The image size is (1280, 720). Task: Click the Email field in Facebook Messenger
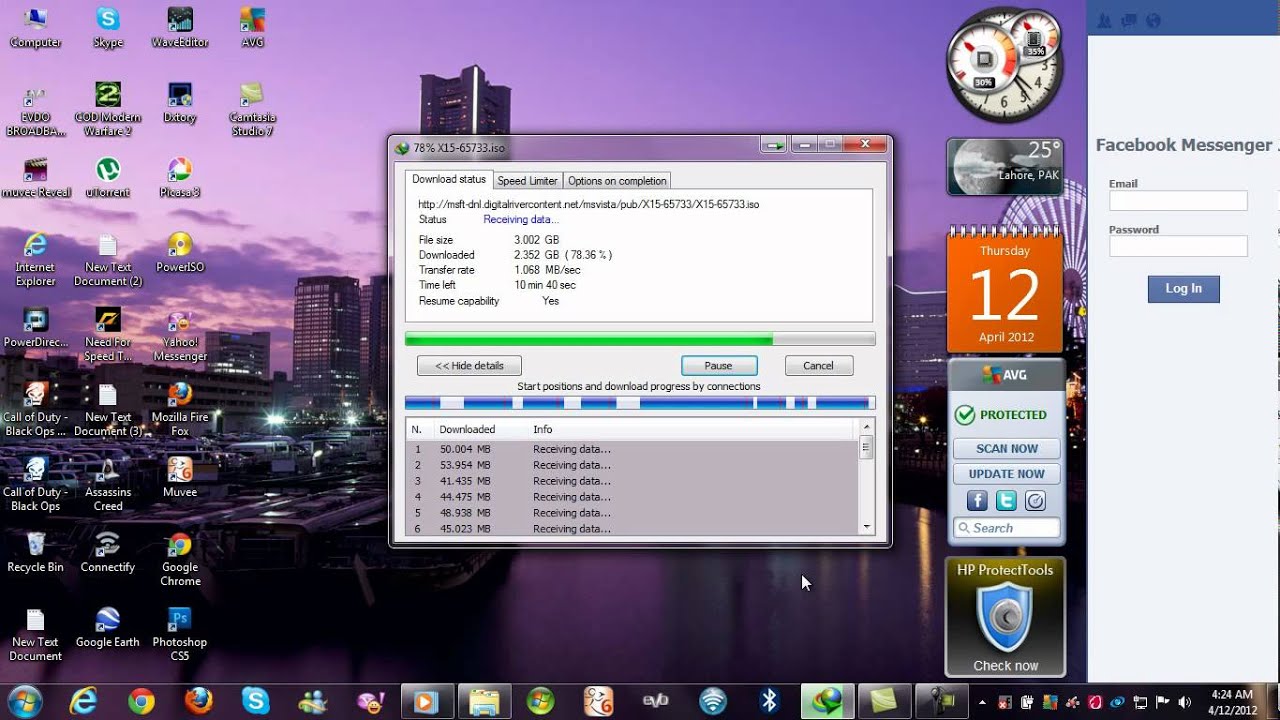coord(1178,201)
